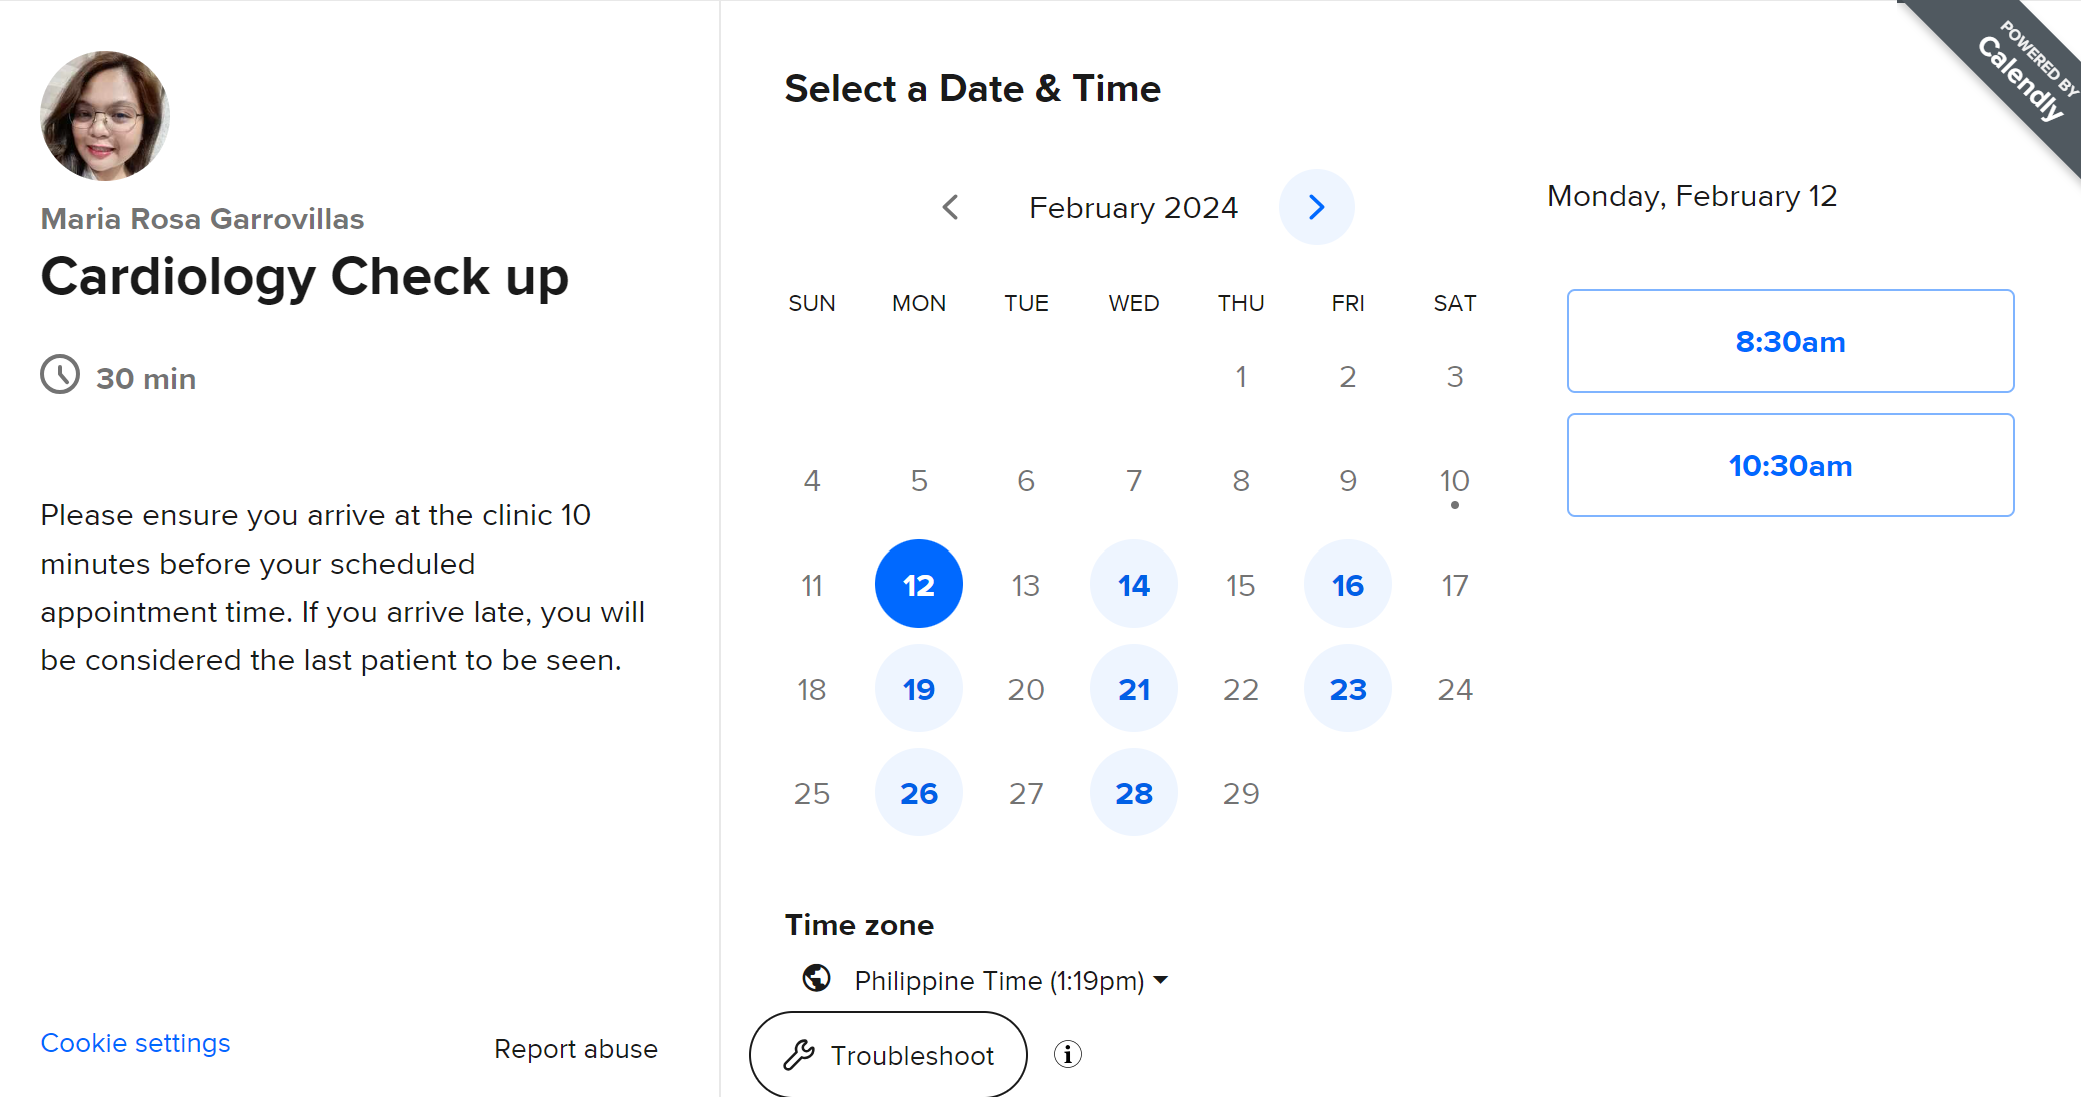Click Maria Rosa's profile photo
Viewport: 2082px width, 1098px height.
click(105, 116)
